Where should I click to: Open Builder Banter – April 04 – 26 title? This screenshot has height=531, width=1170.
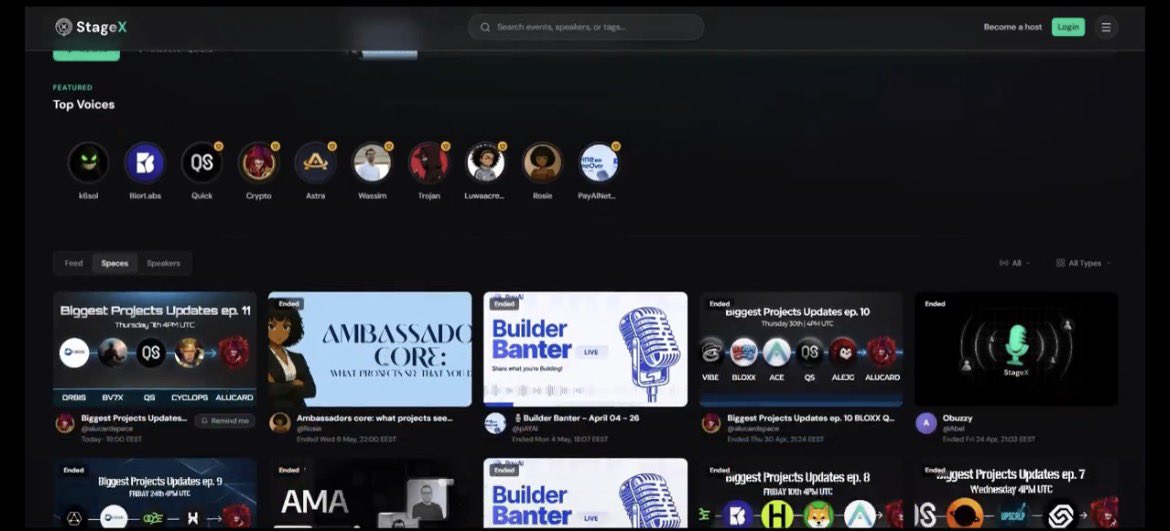[576, 418]
